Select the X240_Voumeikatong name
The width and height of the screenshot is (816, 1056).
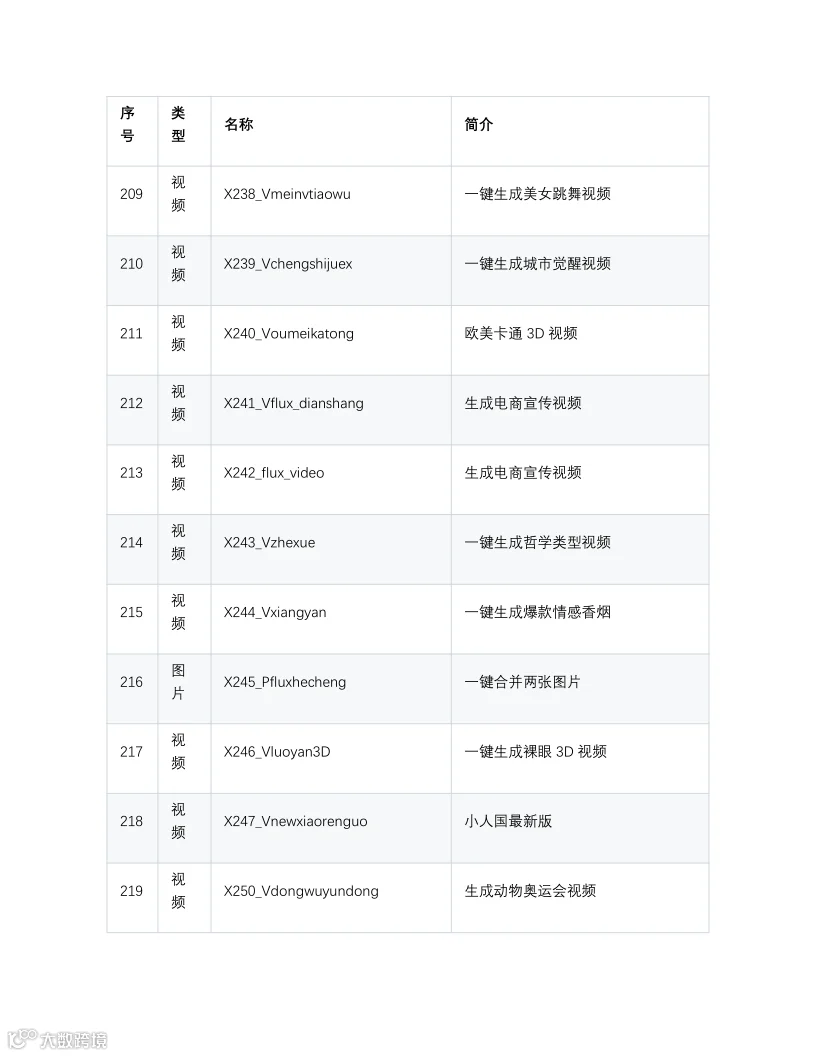click(288, 334)
